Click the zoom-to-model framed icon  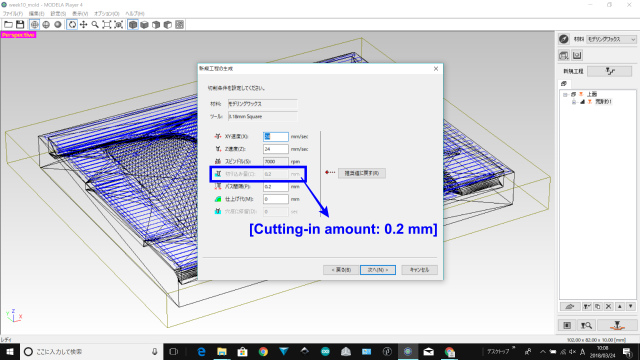pyautogui.click(x=119, y=25)
